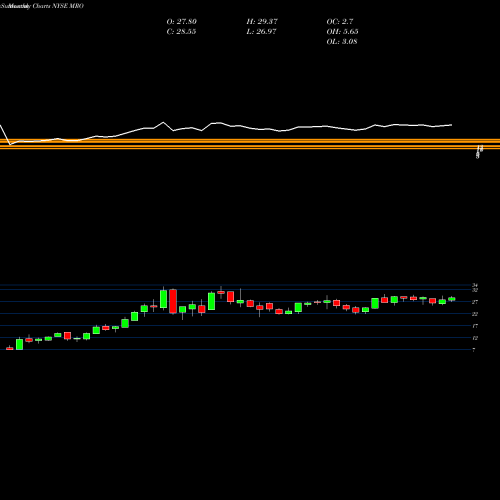Click the 17 price axis label
This screenshot has height=500, width=500.
[475, 326]
